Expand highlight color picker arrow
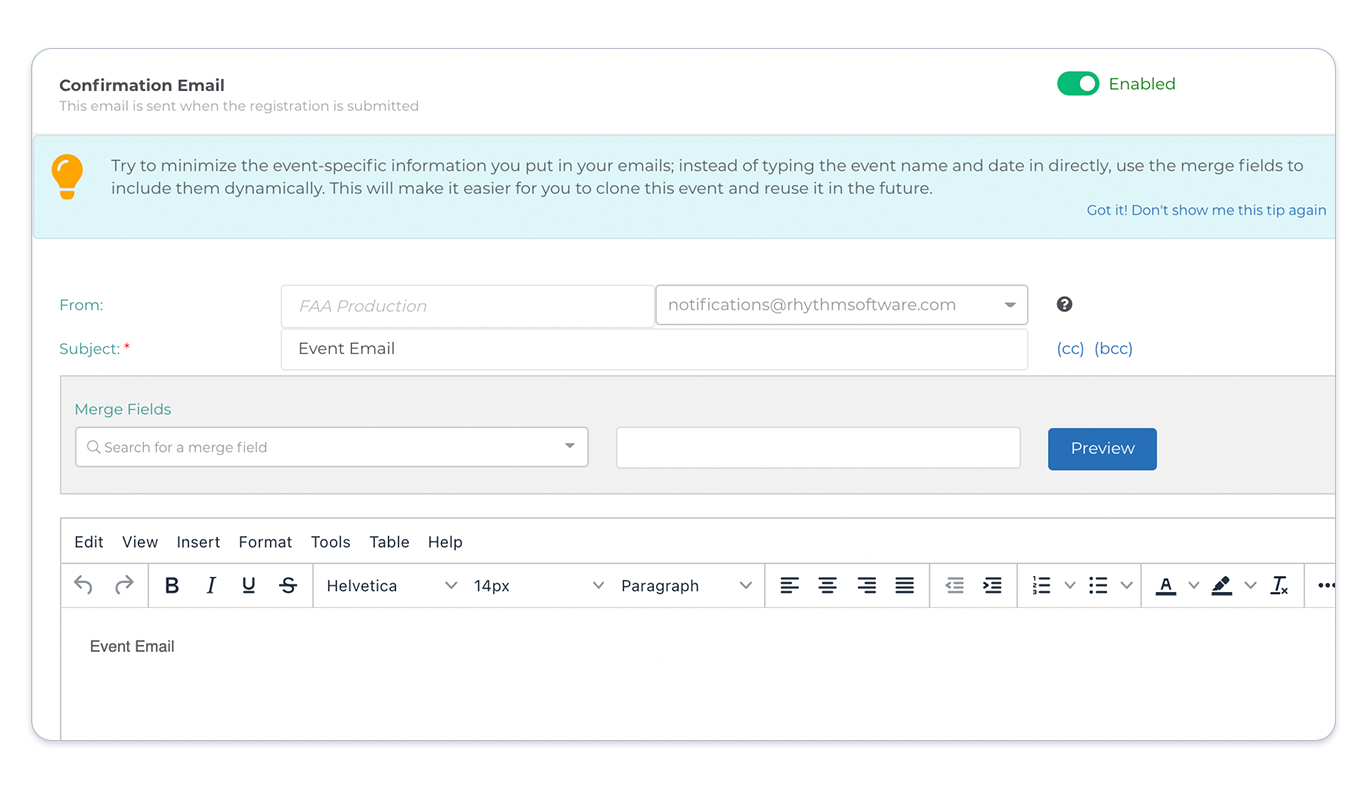 click(1251, 586)
